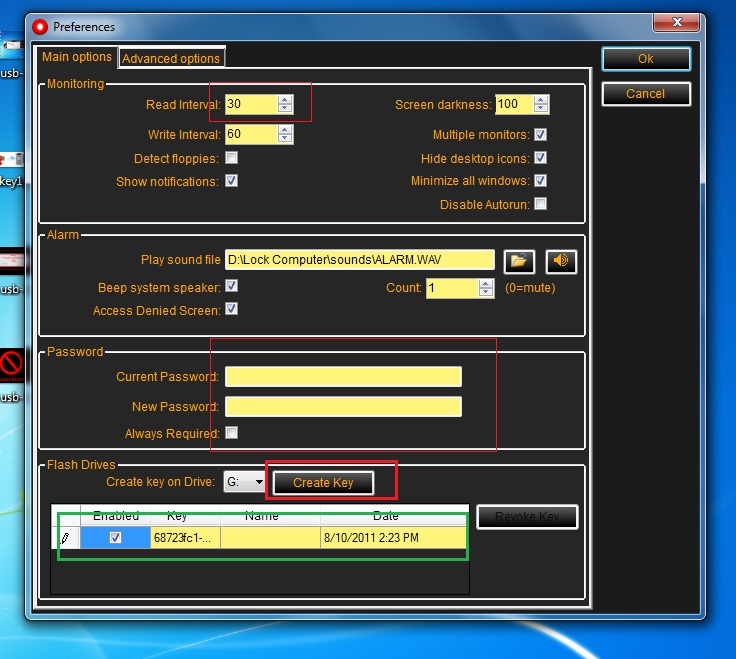The width and height of the screenshot is (736, 659).
Task: Switch to Advanced options tab
Action: coord(171,58)
